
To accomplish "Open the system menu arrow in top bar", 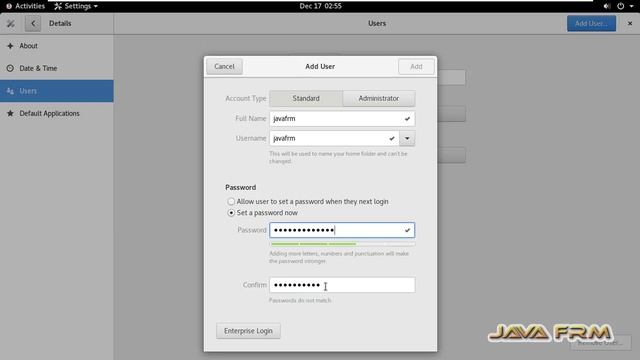I will point(631,6).
